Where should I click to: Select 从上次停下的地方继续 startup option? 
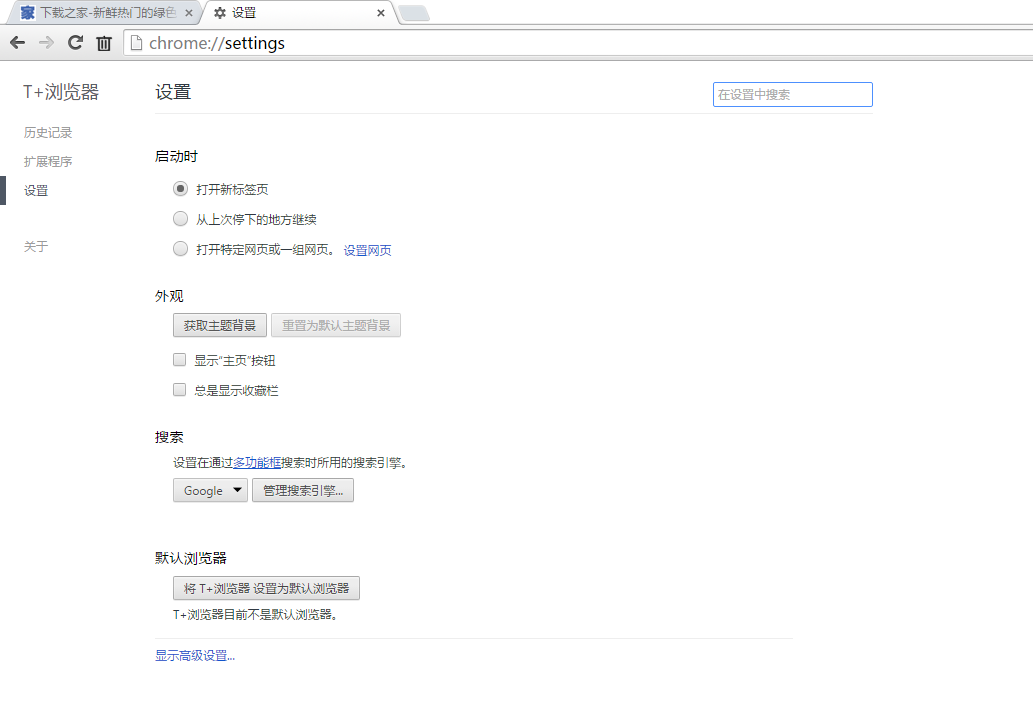click(180, 218)
